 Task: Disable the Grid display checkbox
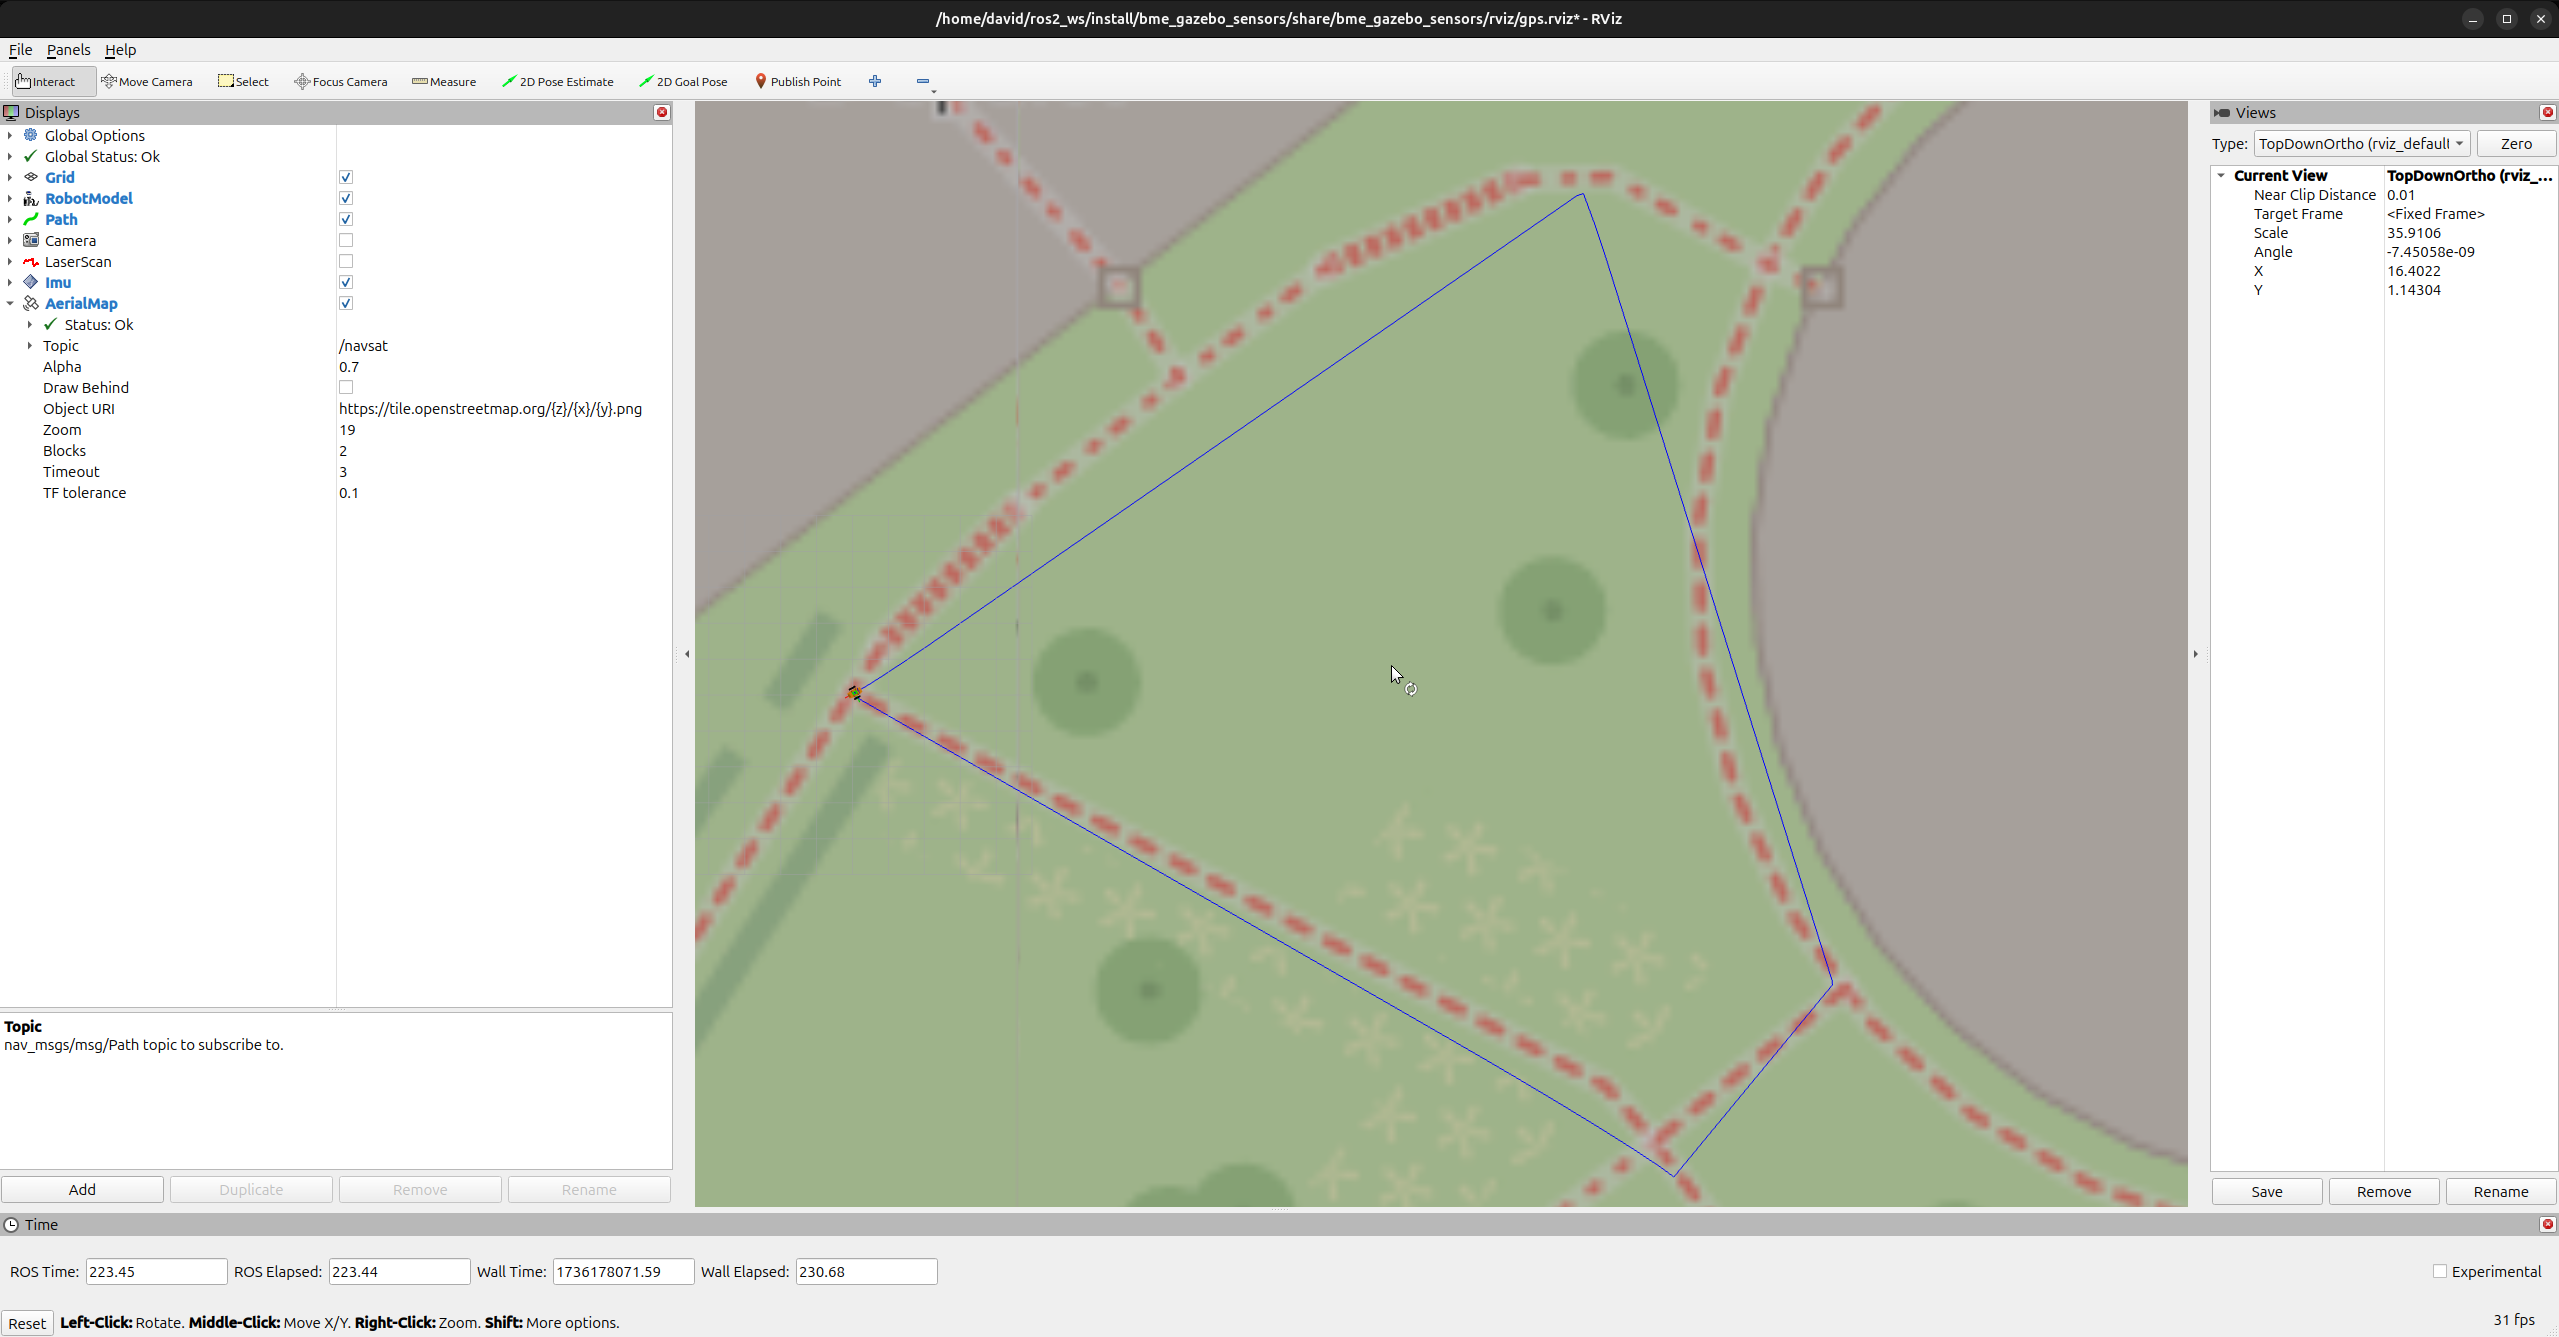click(x=346, y=177)
